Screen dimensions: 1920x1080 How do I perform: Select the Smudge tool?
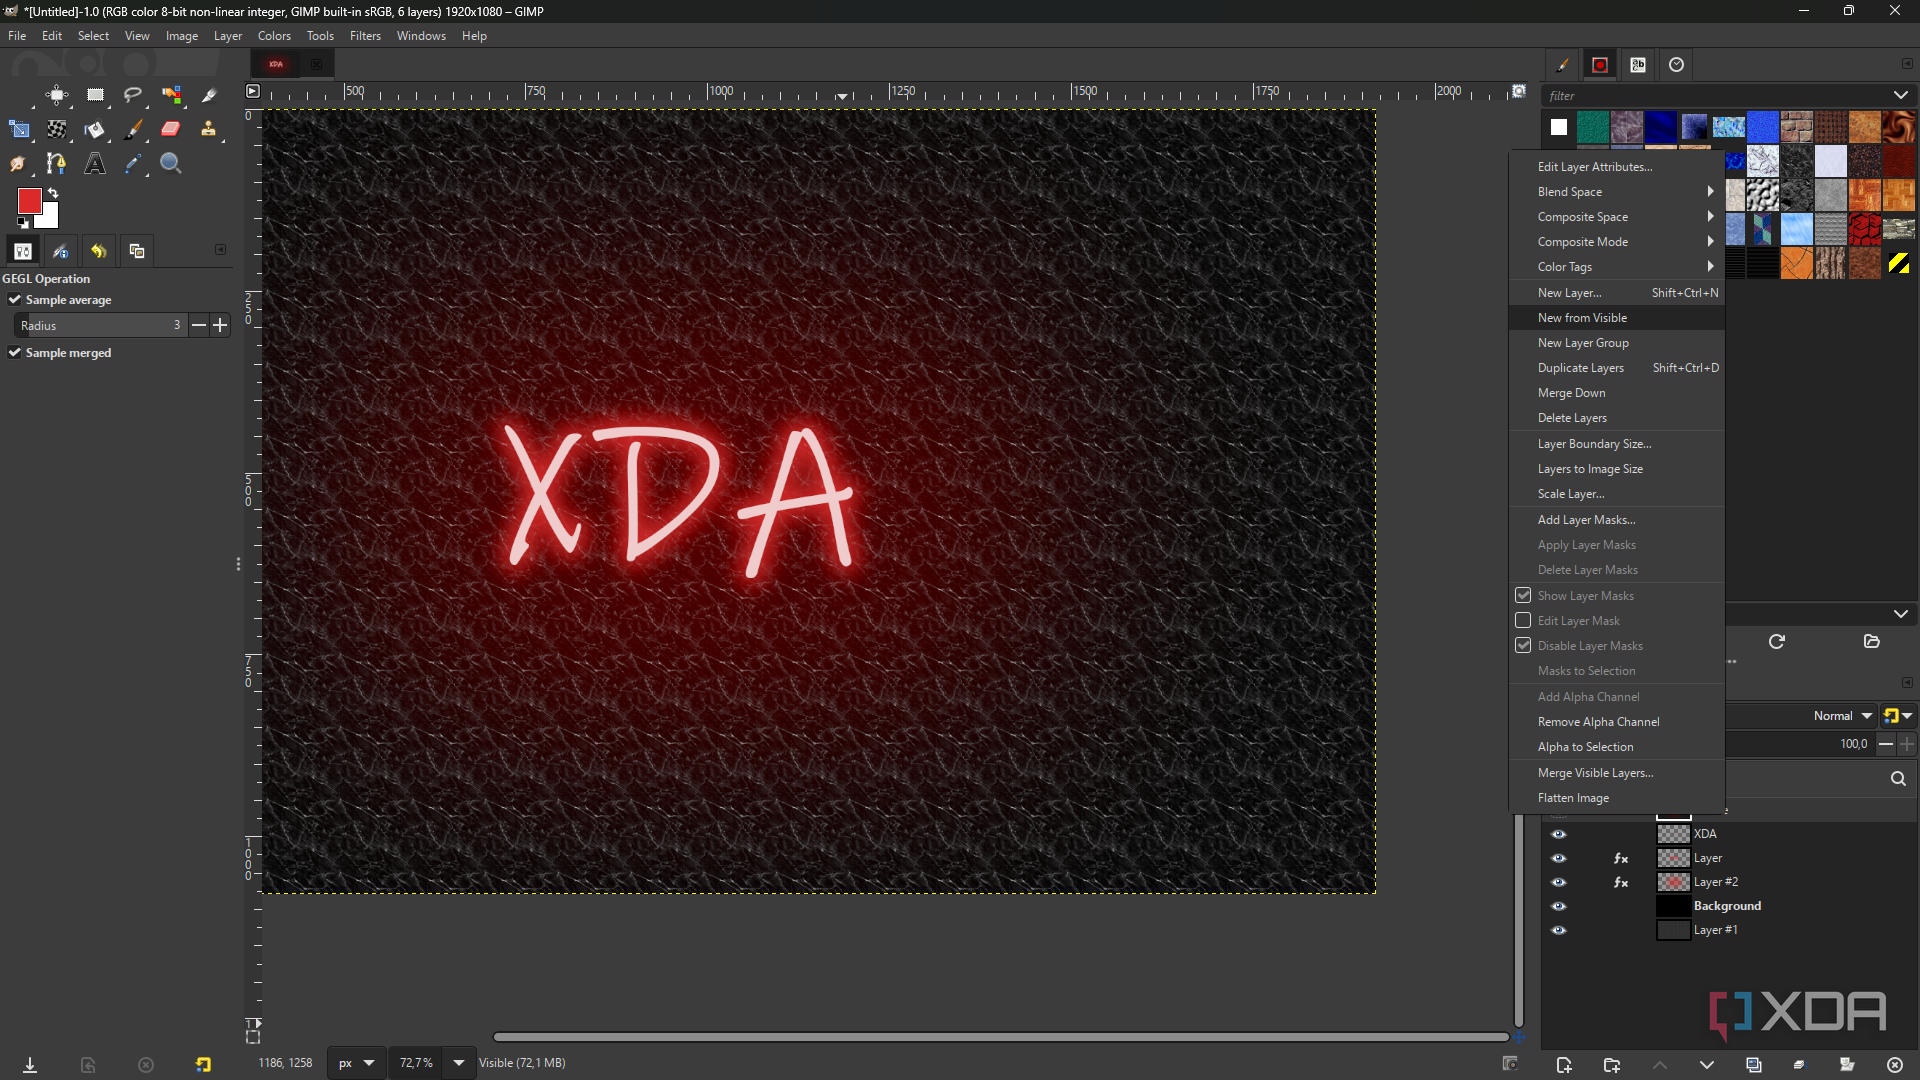[x=19, y=163]
